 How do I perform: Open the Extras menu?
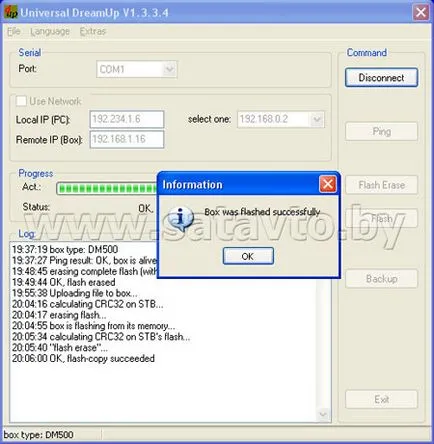click(x=93, y=31)
